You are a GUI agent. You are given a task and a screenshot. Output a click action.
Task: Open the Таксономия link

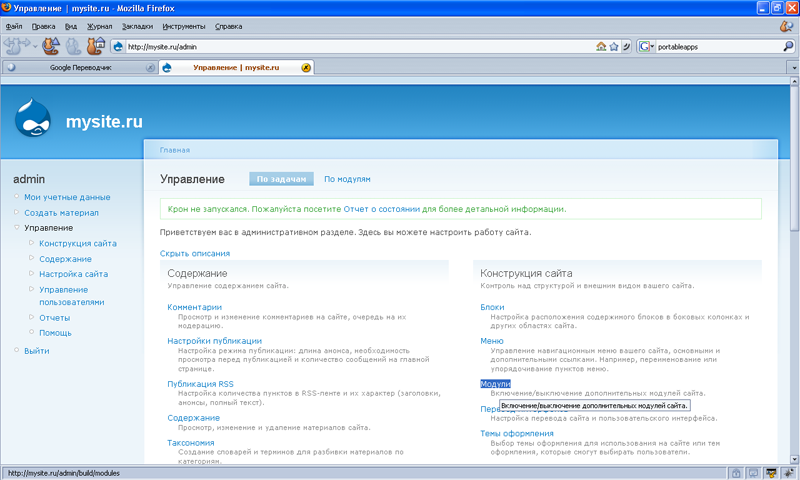(190, 443)
